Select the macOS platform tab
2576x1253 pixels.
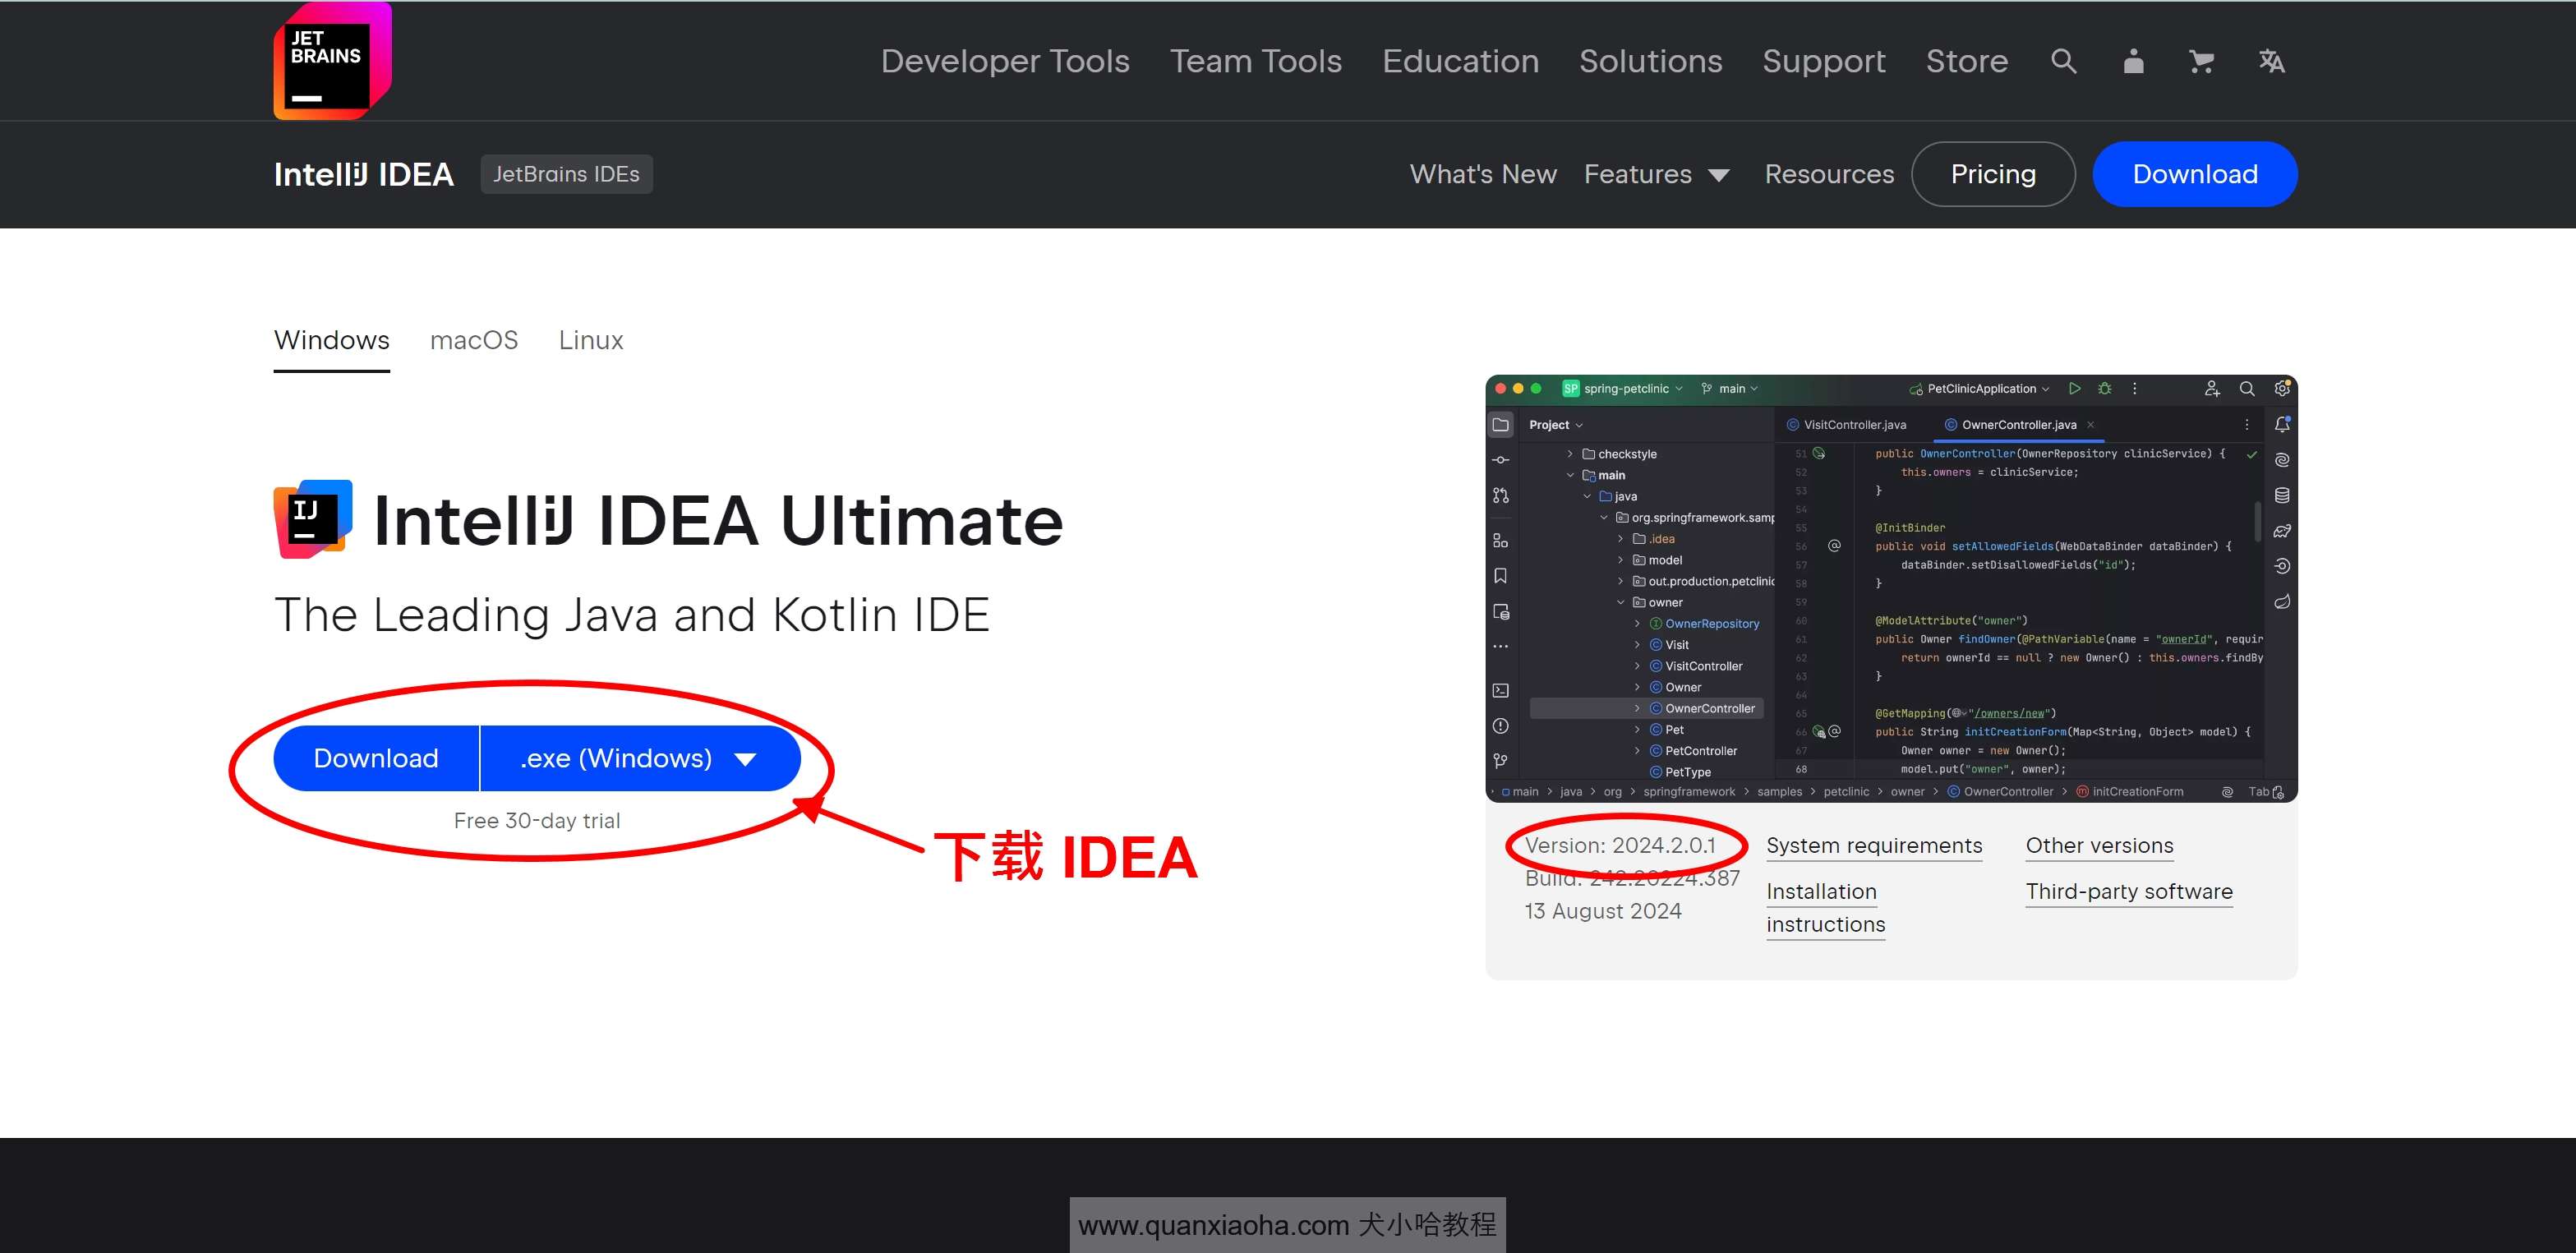pyautogui.click(x=475, y=339)
